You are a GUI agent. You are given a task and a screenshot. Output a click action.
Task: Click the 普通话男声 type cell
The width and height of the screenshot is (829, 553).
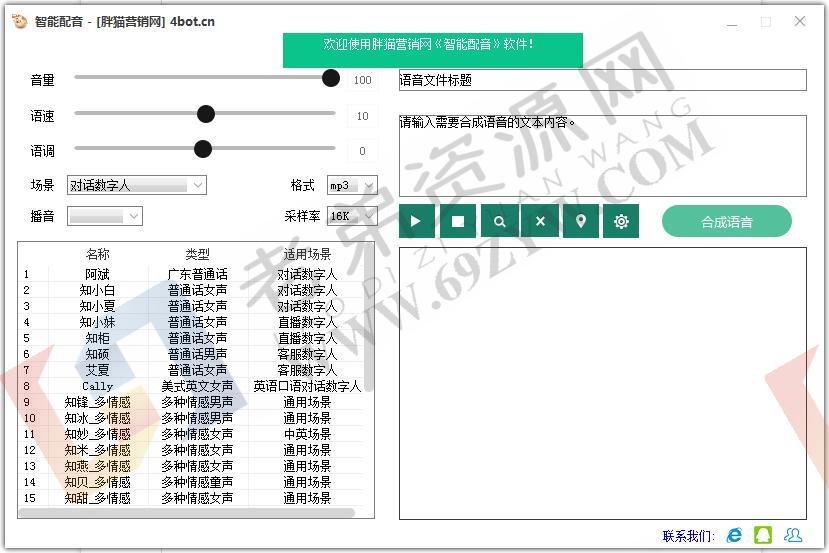point(197,354)
